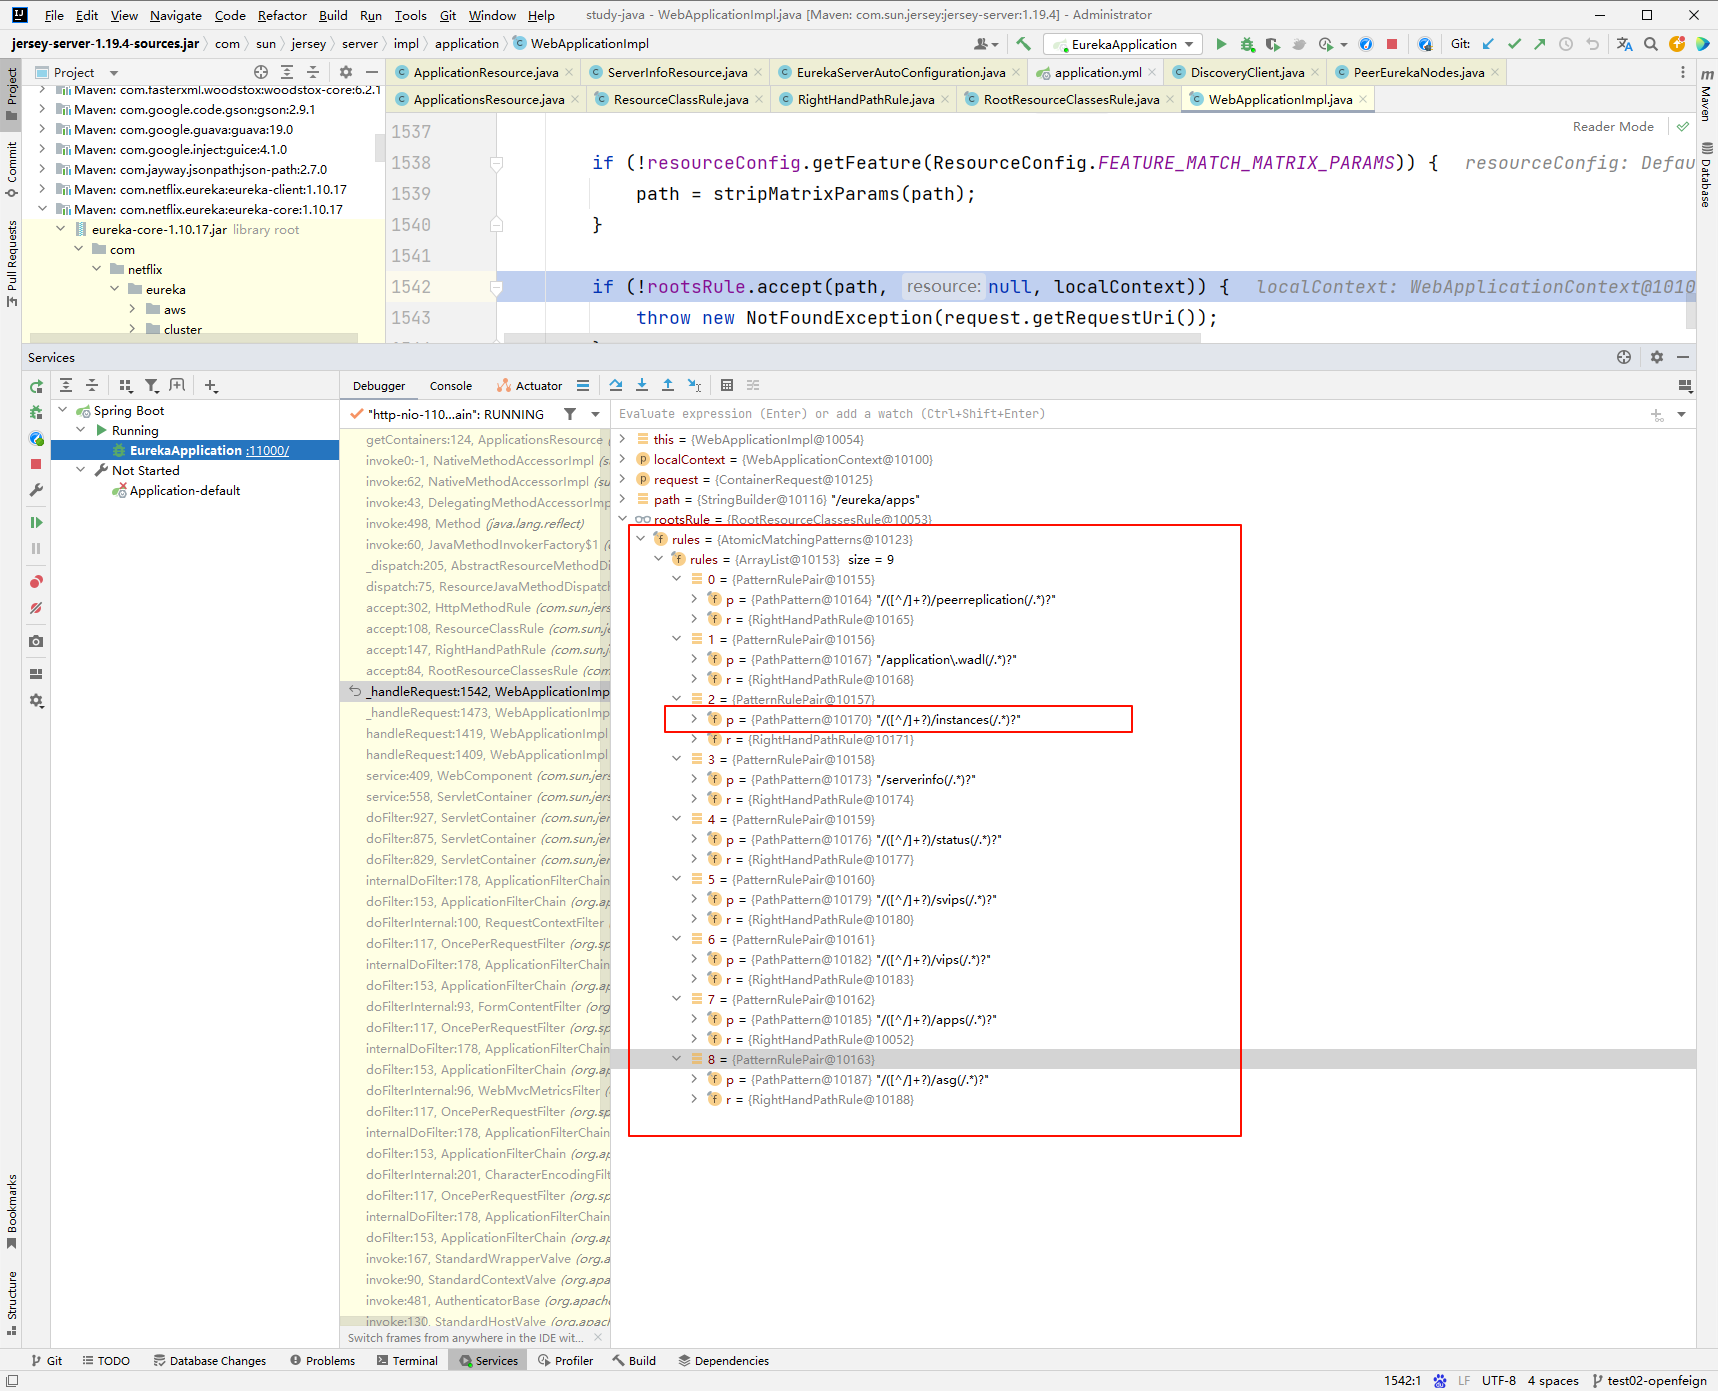The width and height of the screenshot is (1718, 1391).
Task: Run with coverage shield icon
Action: pyautogui.click(x=1272, y=44)
